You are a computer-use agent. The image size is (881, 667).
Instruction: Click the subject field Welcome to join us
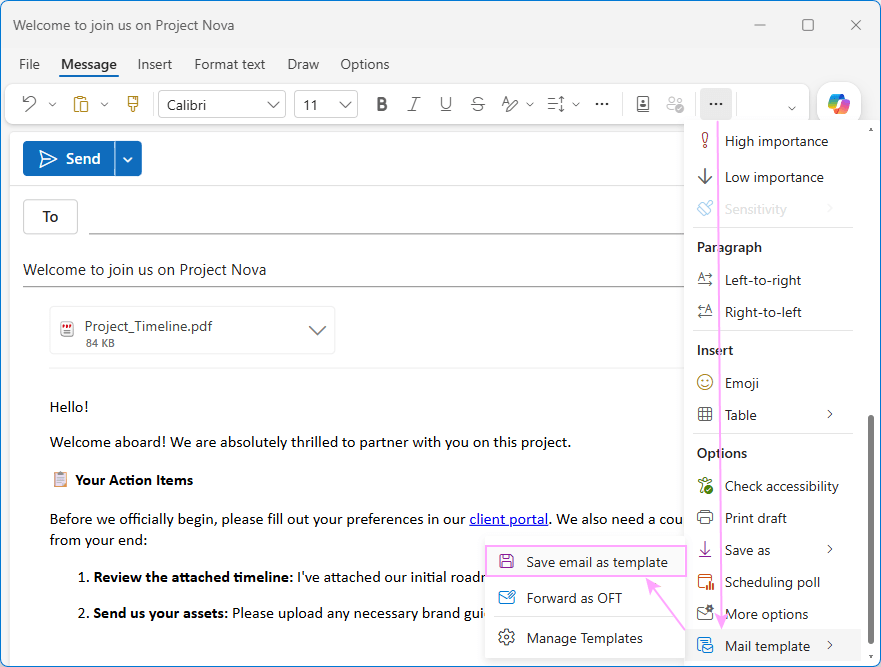pyautogui.click(x=353, y=270)
